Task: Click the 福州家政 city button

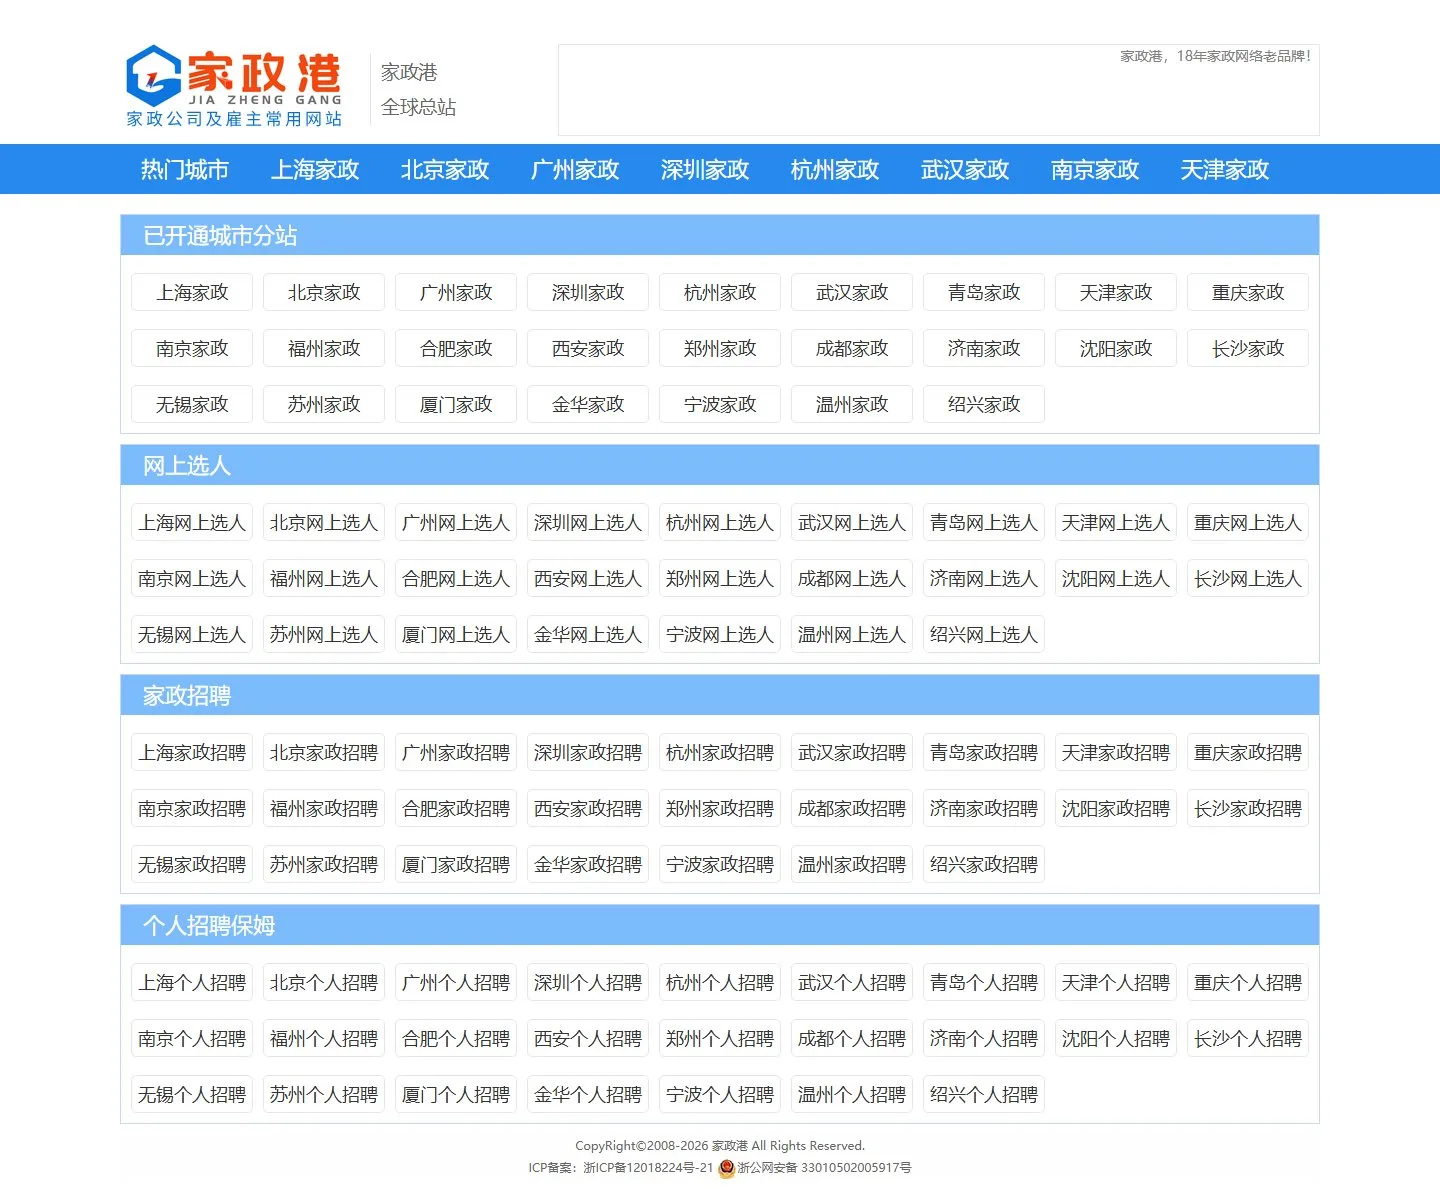Action: [x=324, y=348]
